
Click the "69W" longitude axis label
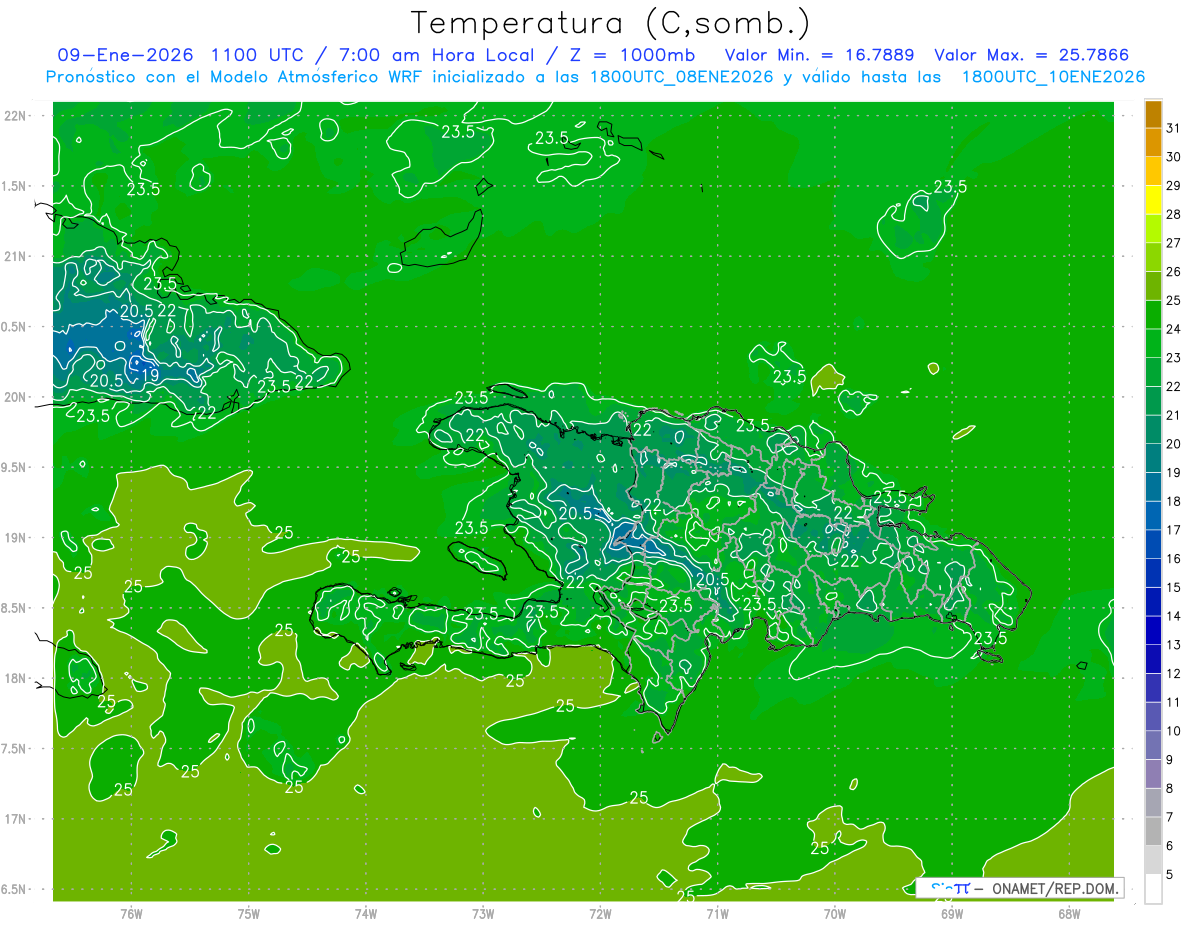click(x=952, y=913)
